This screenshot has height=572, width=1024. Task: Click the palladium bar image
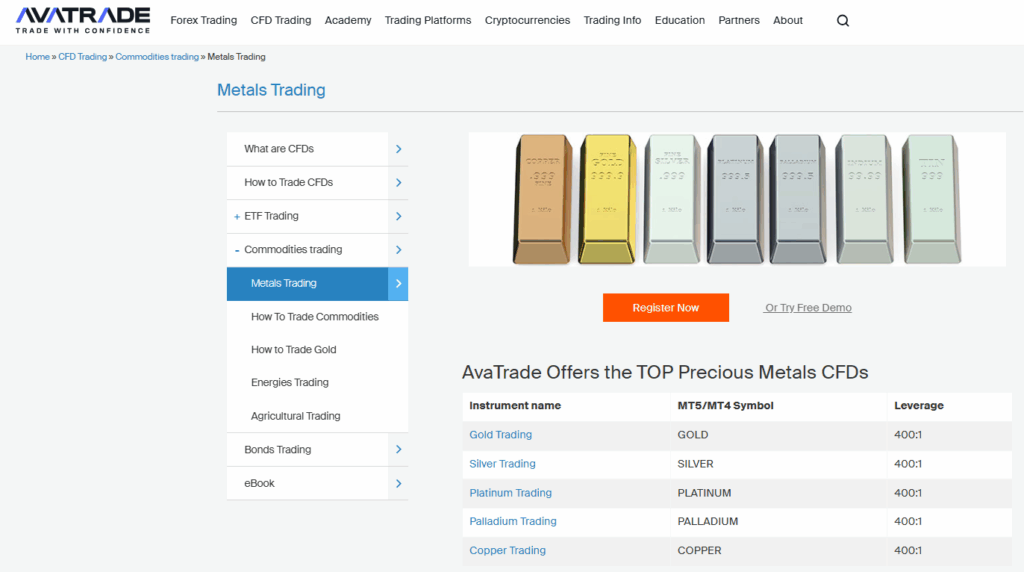798,199
